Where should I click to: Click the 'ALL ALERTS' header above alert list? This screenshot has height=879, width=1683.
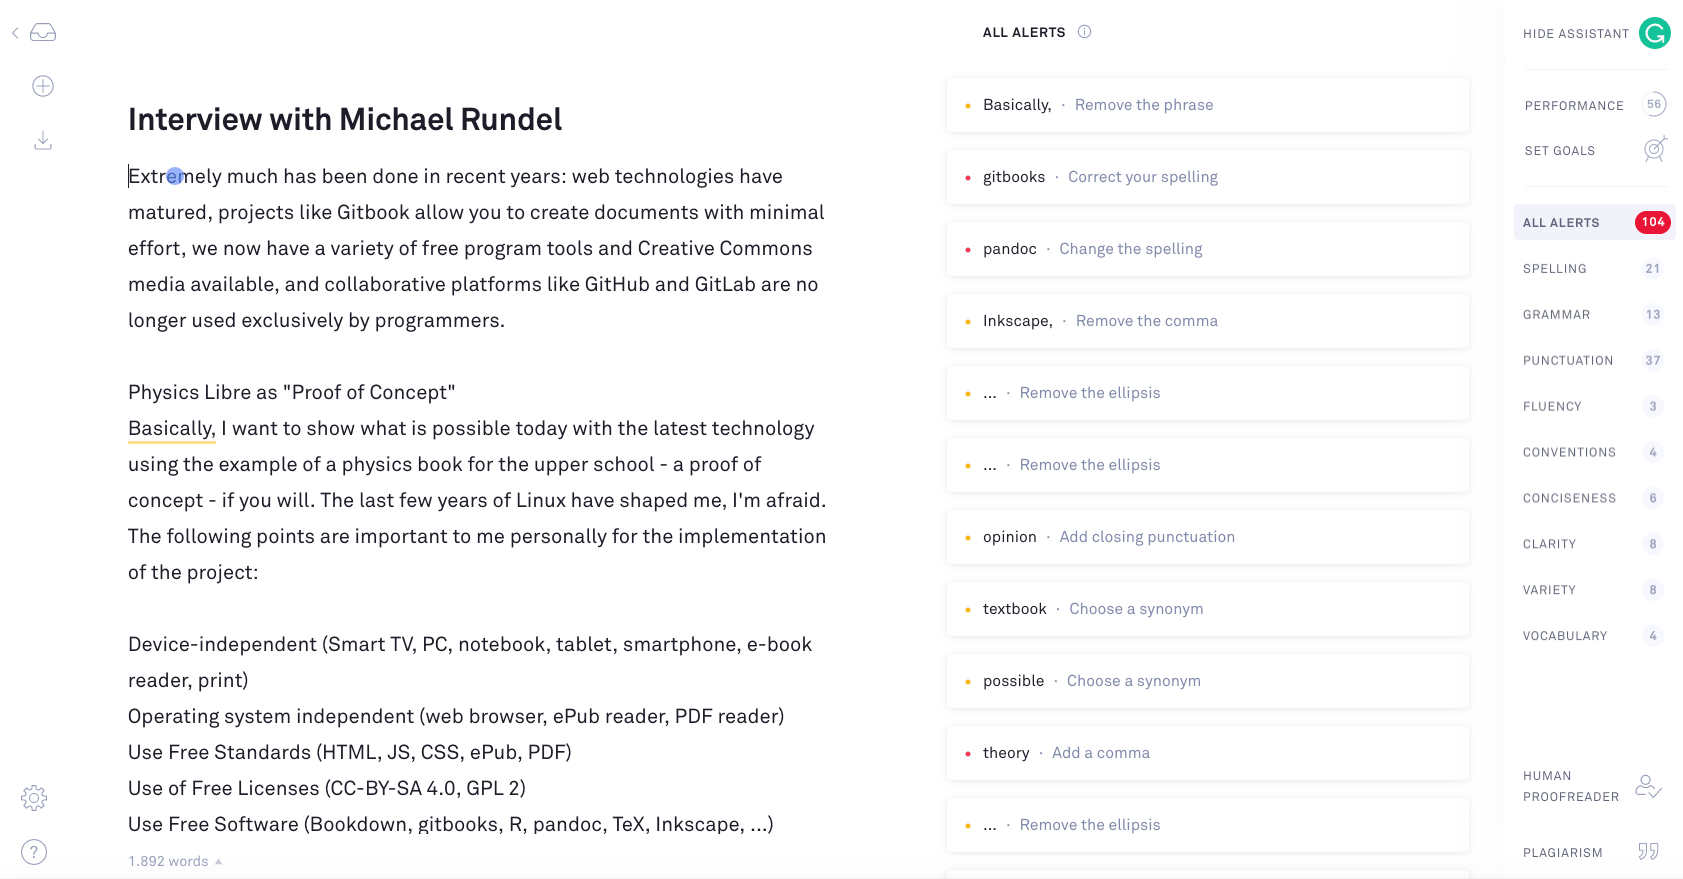coord(1024,32)
